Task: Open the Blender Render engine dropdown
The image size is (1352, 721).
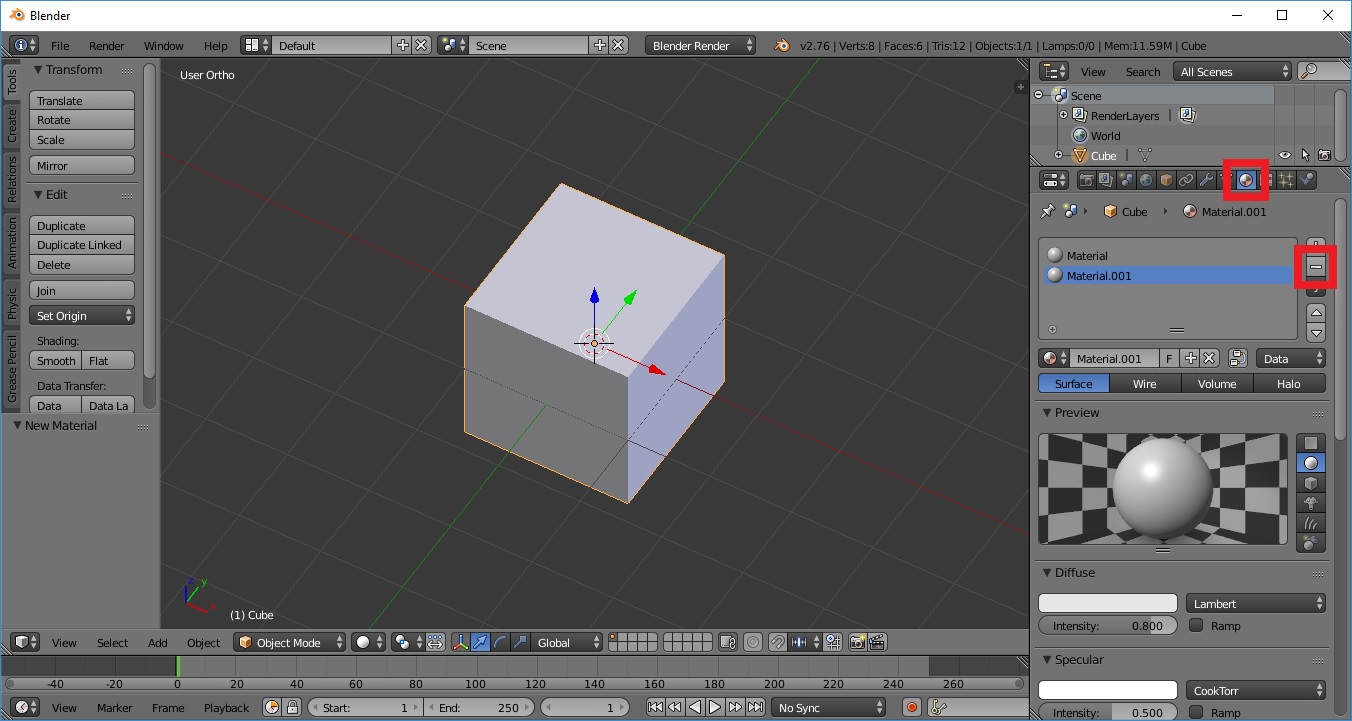Action: 702,45
